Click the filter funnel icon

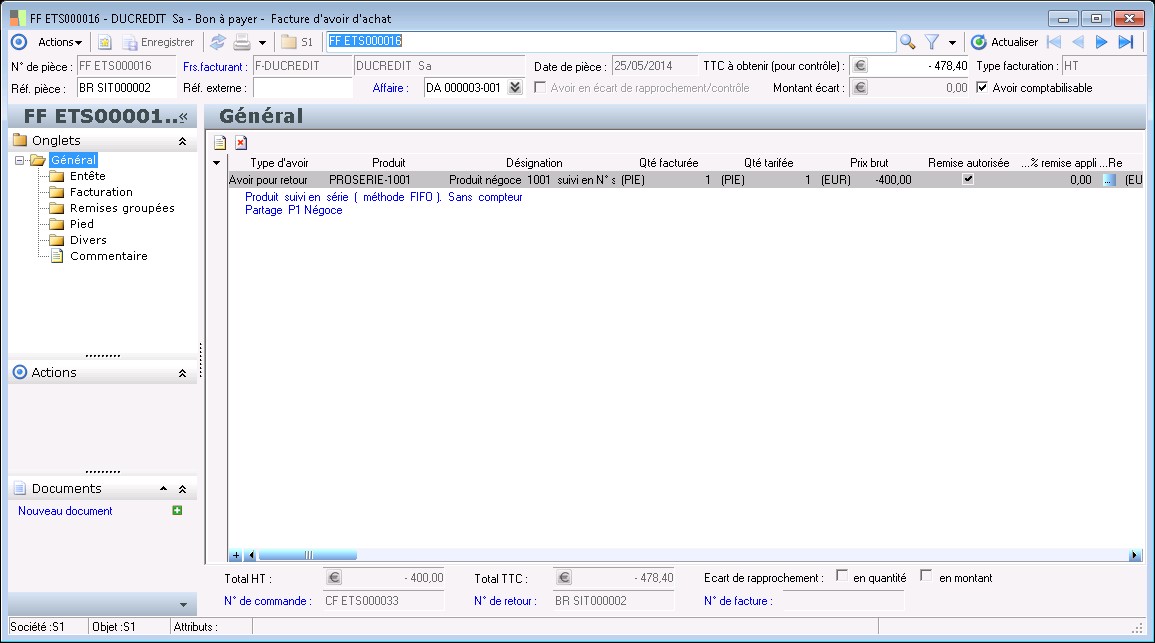click(x=932, y=42)
